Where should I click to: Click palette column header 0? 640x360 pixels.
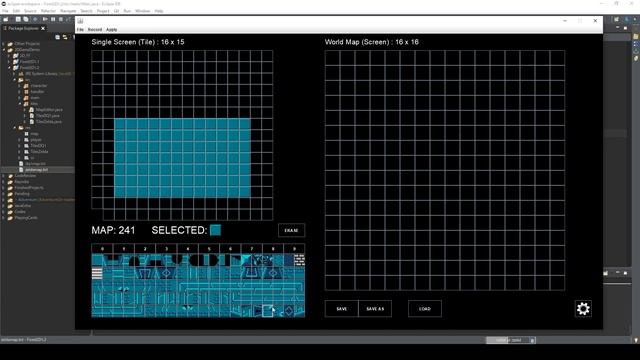[x=102, y=249]
